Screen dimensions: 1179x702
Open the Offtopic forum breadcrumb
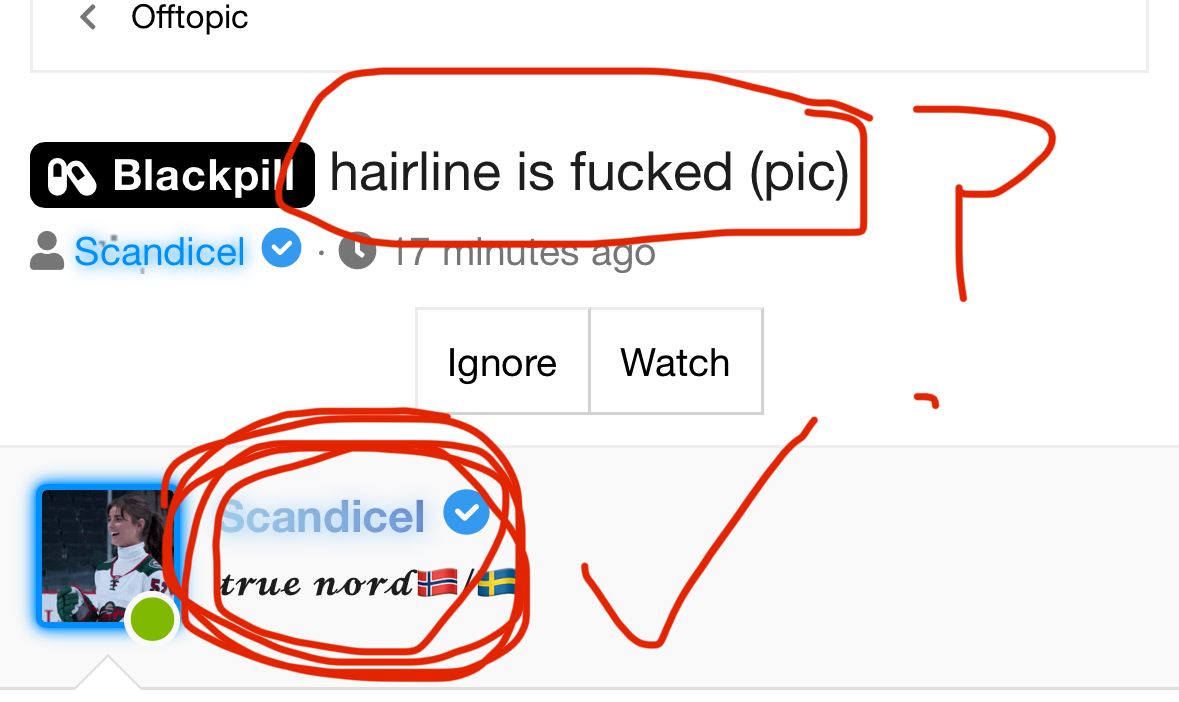click(189, 17)
